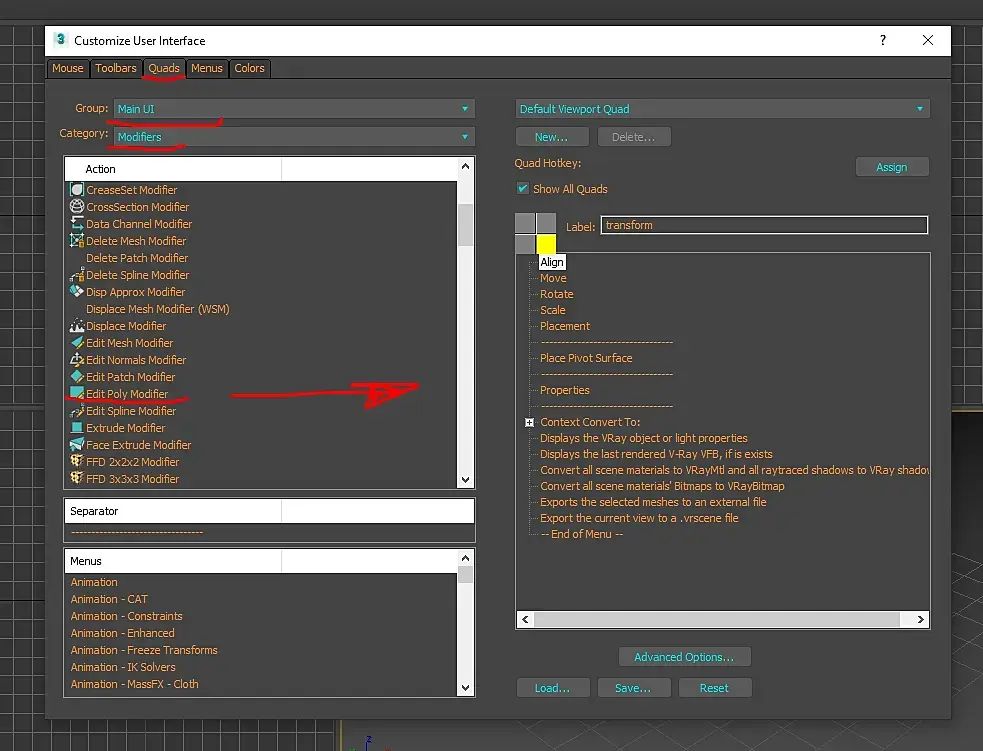The height and width of the screenshot is (751, 983).
Task: Select Animation - Freeze Transforms menu entry
Action: [144, 650]
